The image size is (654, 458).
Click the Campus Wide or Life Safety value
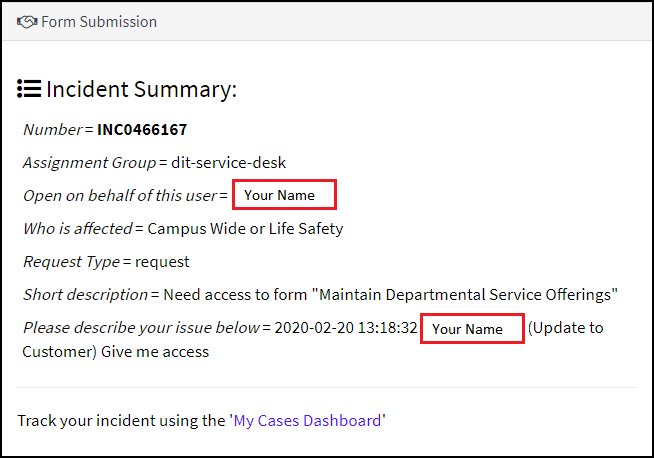[x=245, y=229]
